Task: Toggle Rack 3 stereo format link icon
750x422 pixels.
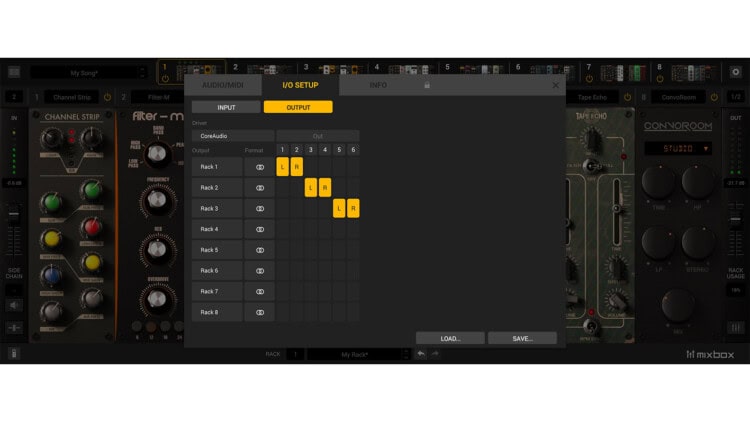Action: pyautogui.click(x=260, y=209)
